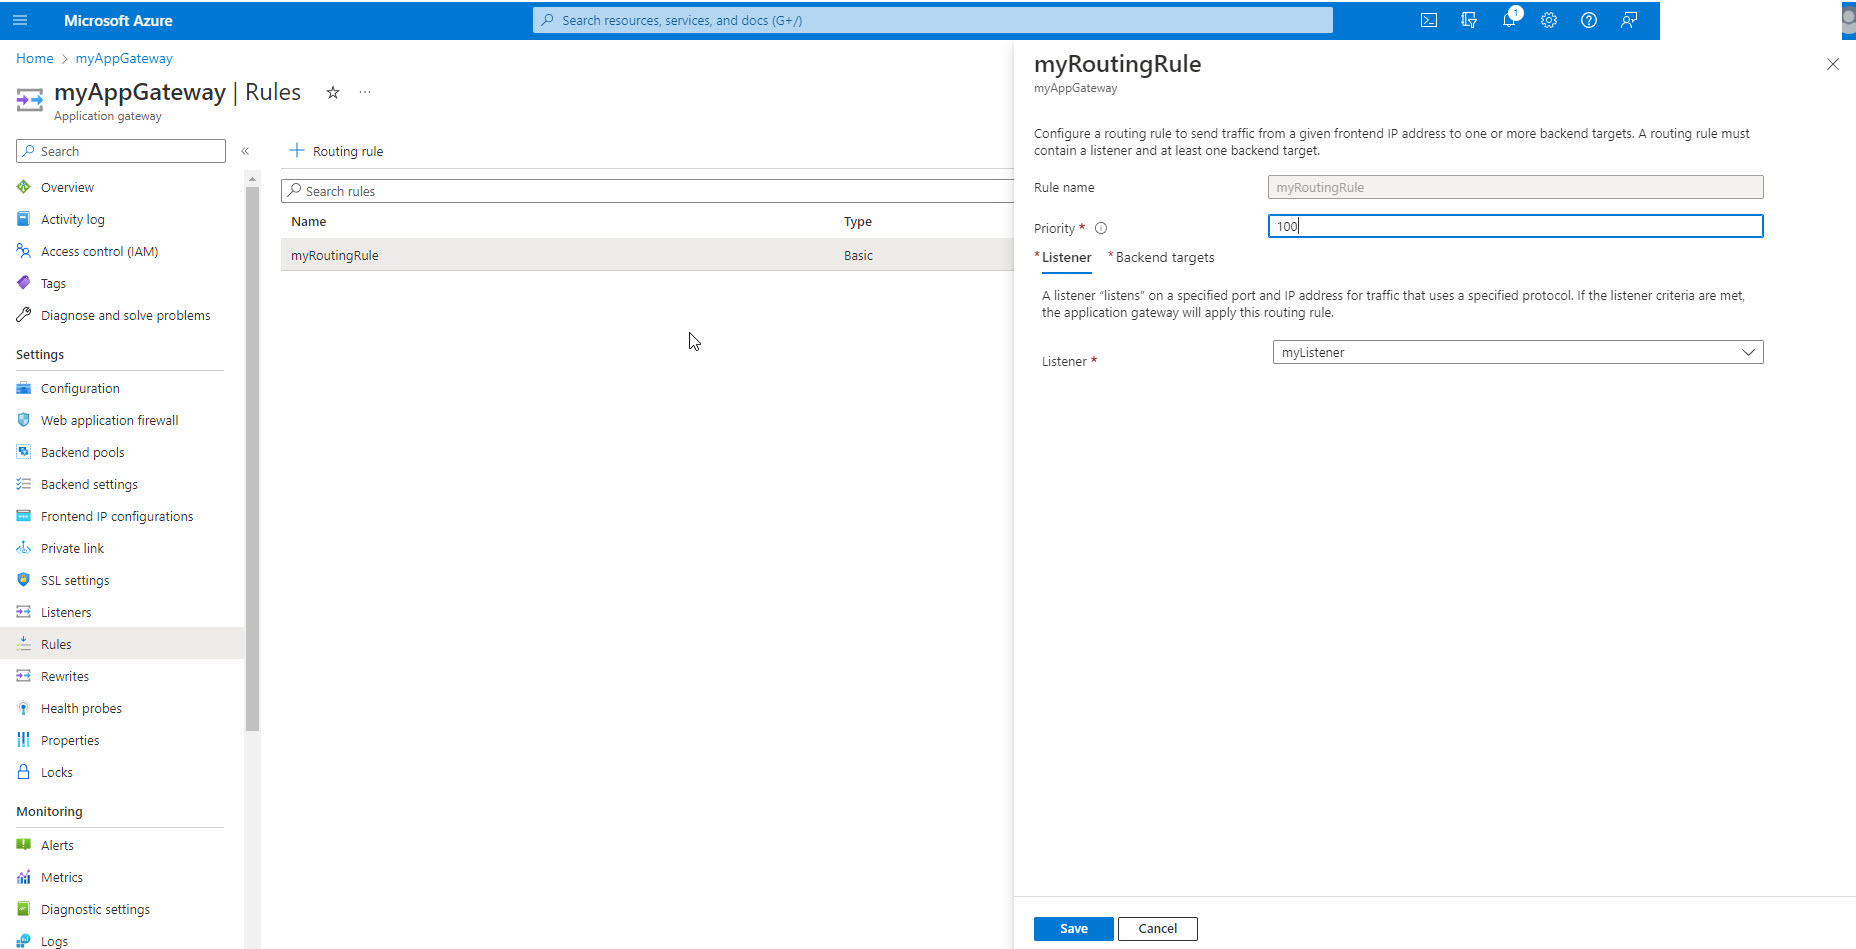Open Health probes
Screen dimensions: 1856x949
[x=81, y=708]
